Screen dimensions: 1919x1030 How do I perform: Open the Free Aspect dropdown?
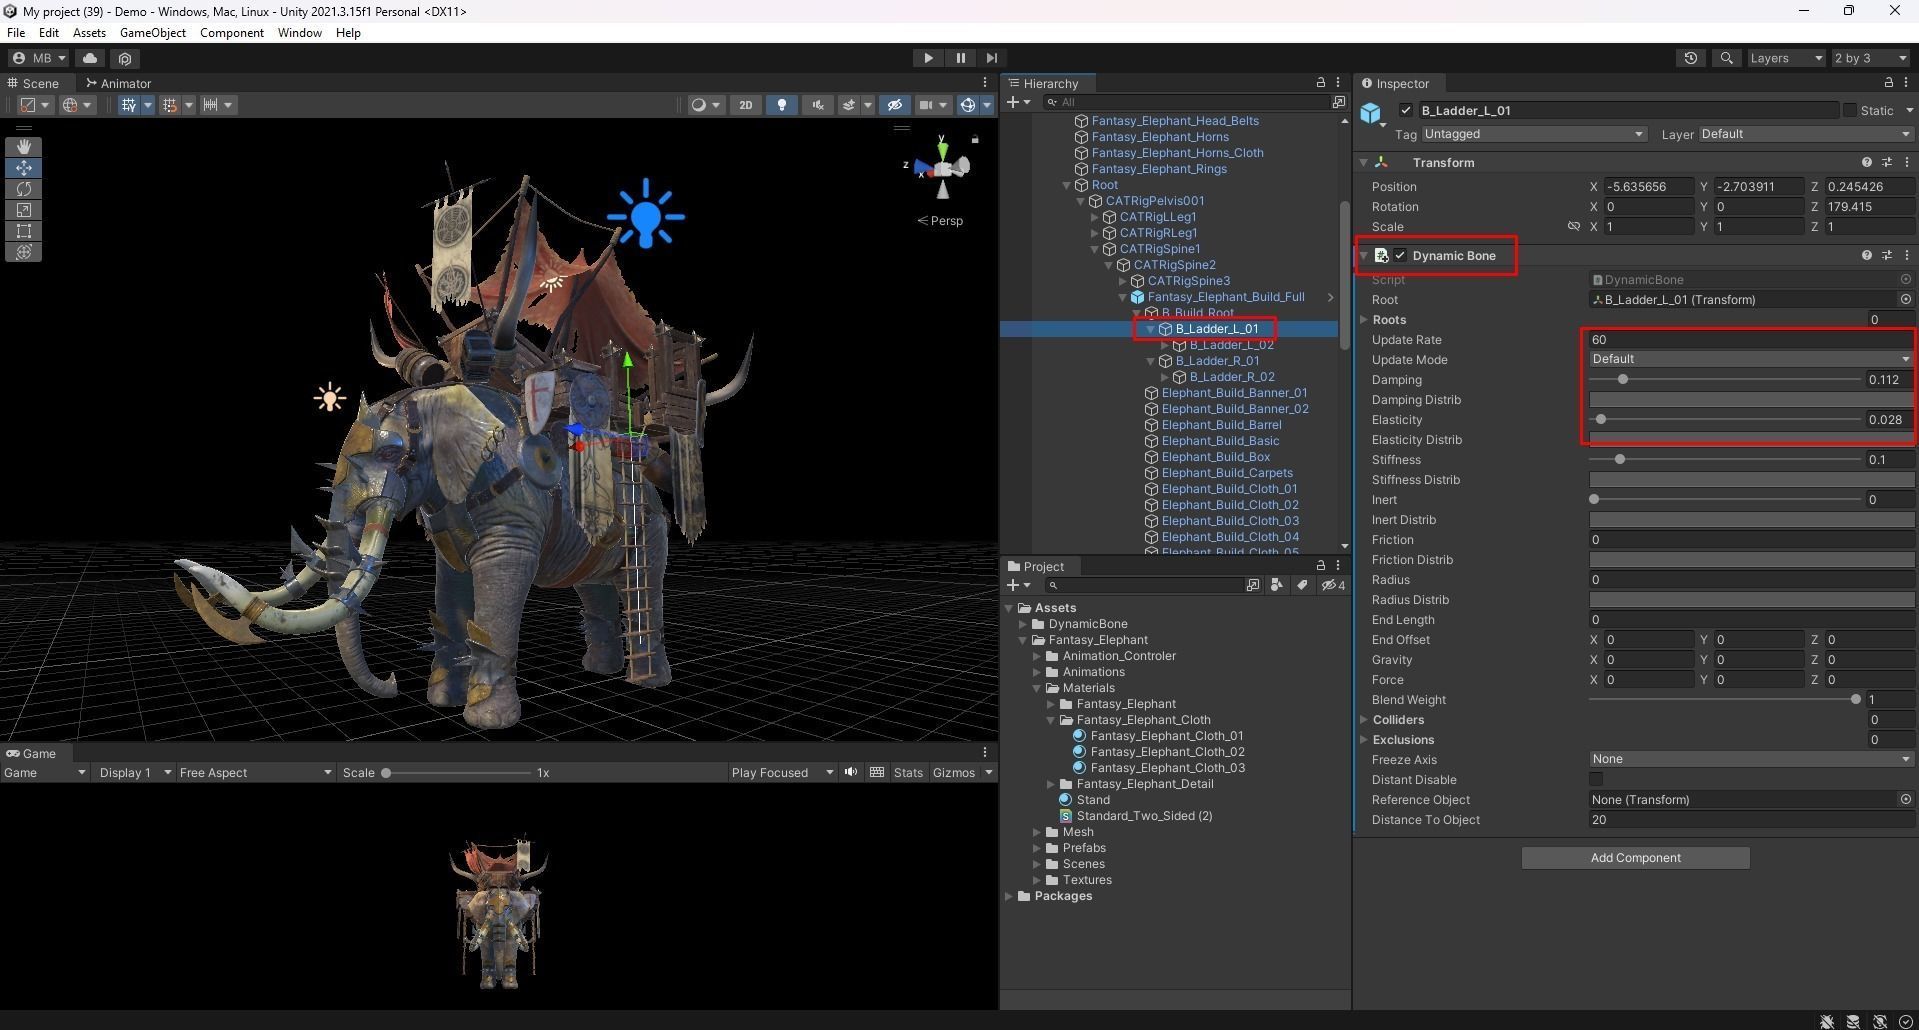point(255,772)
